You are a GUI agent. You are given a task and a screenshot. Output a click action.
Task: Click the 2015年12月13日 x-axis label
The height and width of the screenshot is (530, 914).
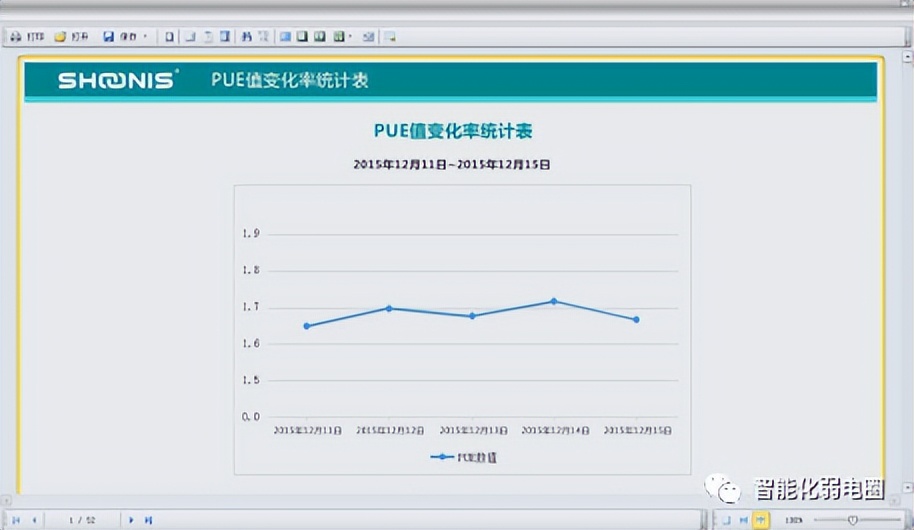(x=473, y=430)
